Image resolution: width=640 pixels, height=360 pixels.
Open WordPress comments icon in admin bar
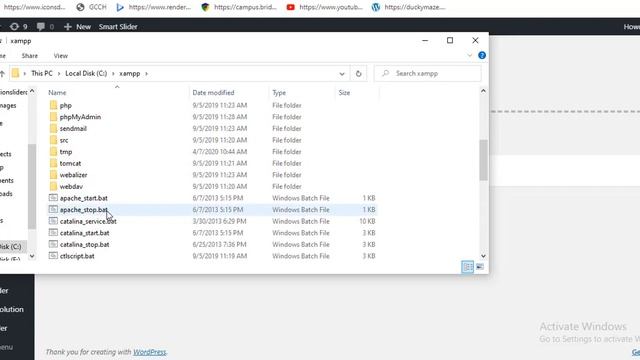(x=40, y=27)
